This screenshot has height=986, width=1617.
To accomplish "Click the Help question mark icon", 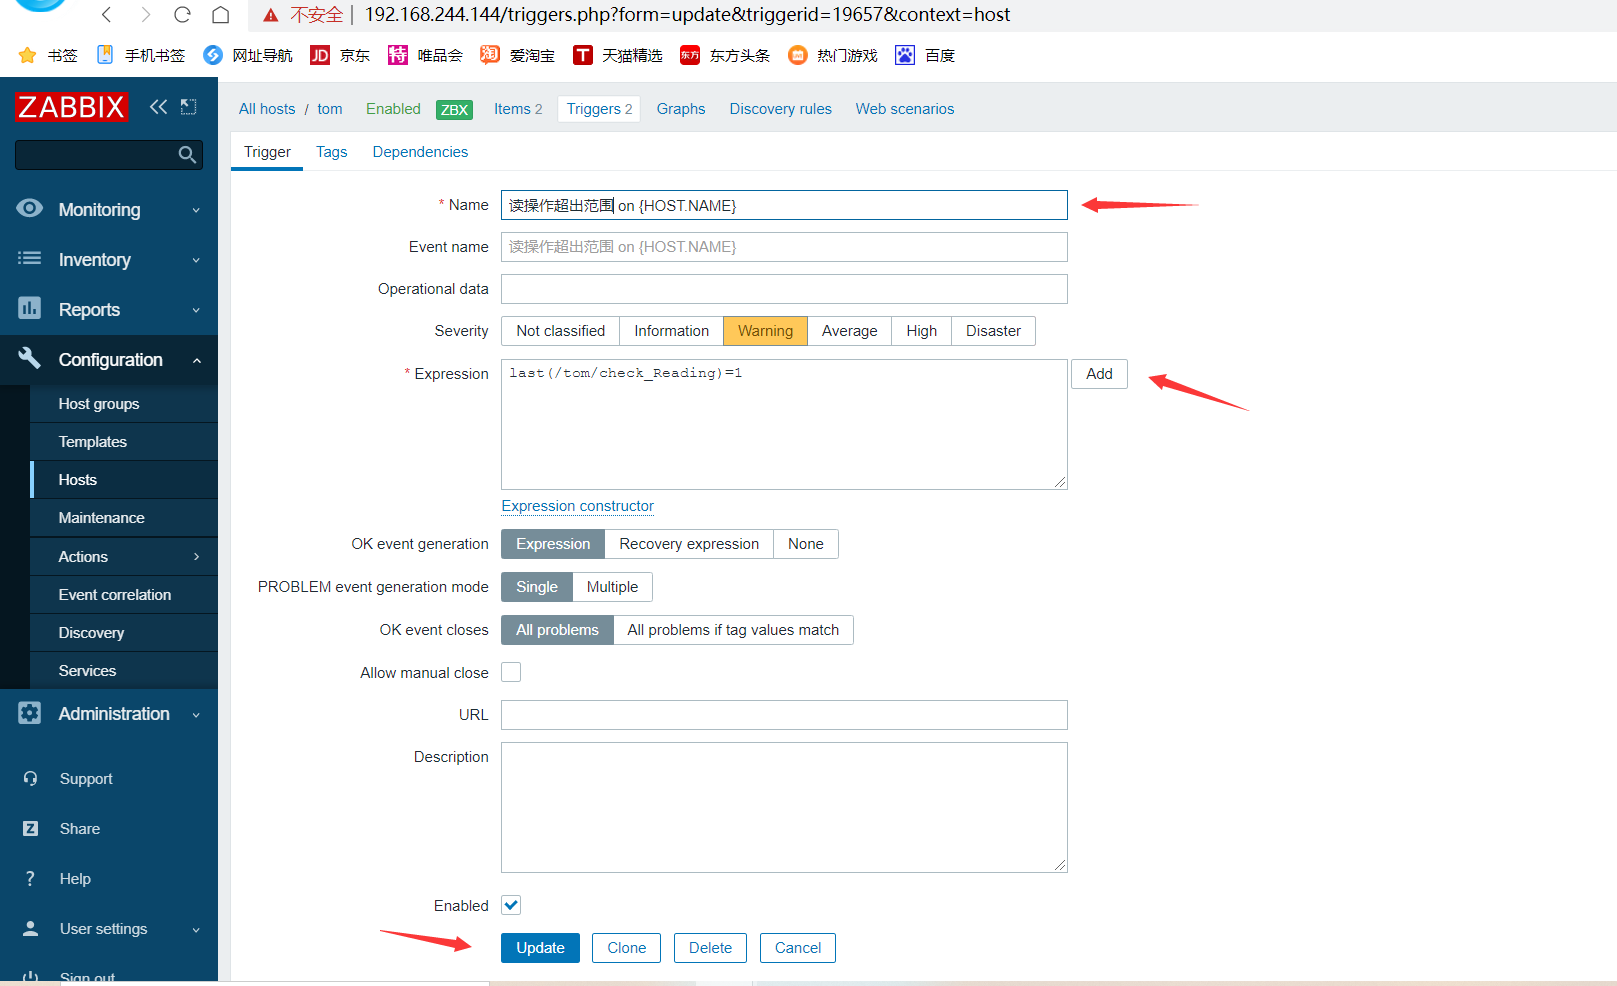I will coord(31,878).
